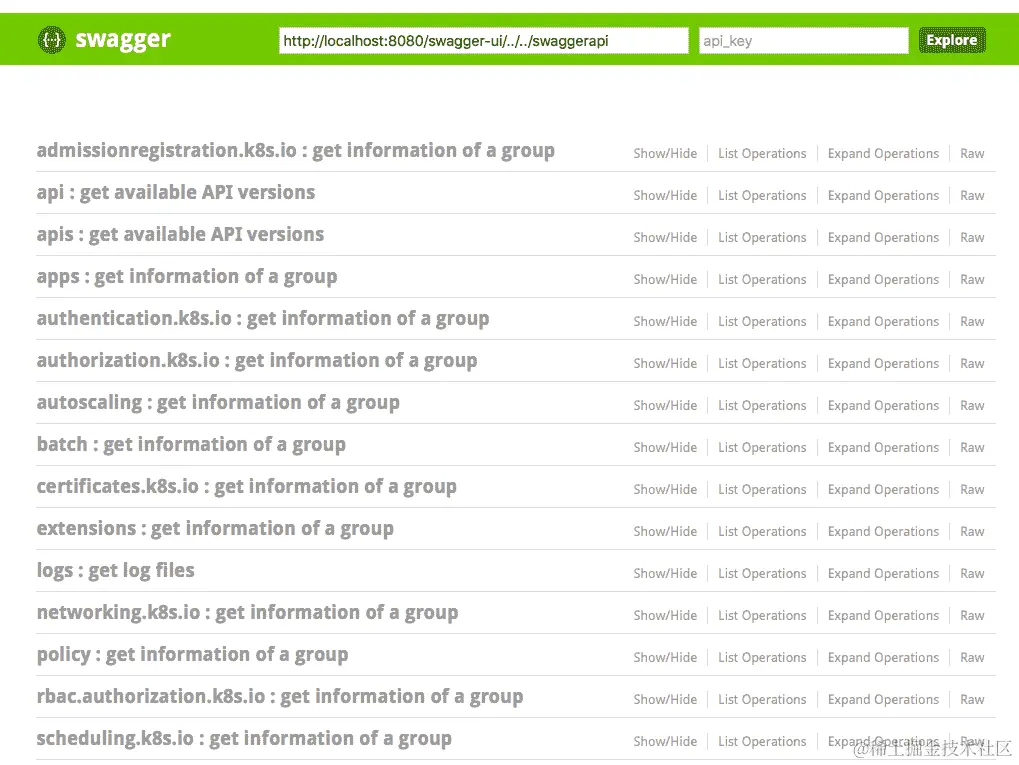Toggle Show/Hide for the api row
This screenshot has width=1019, height=765.
665,196
